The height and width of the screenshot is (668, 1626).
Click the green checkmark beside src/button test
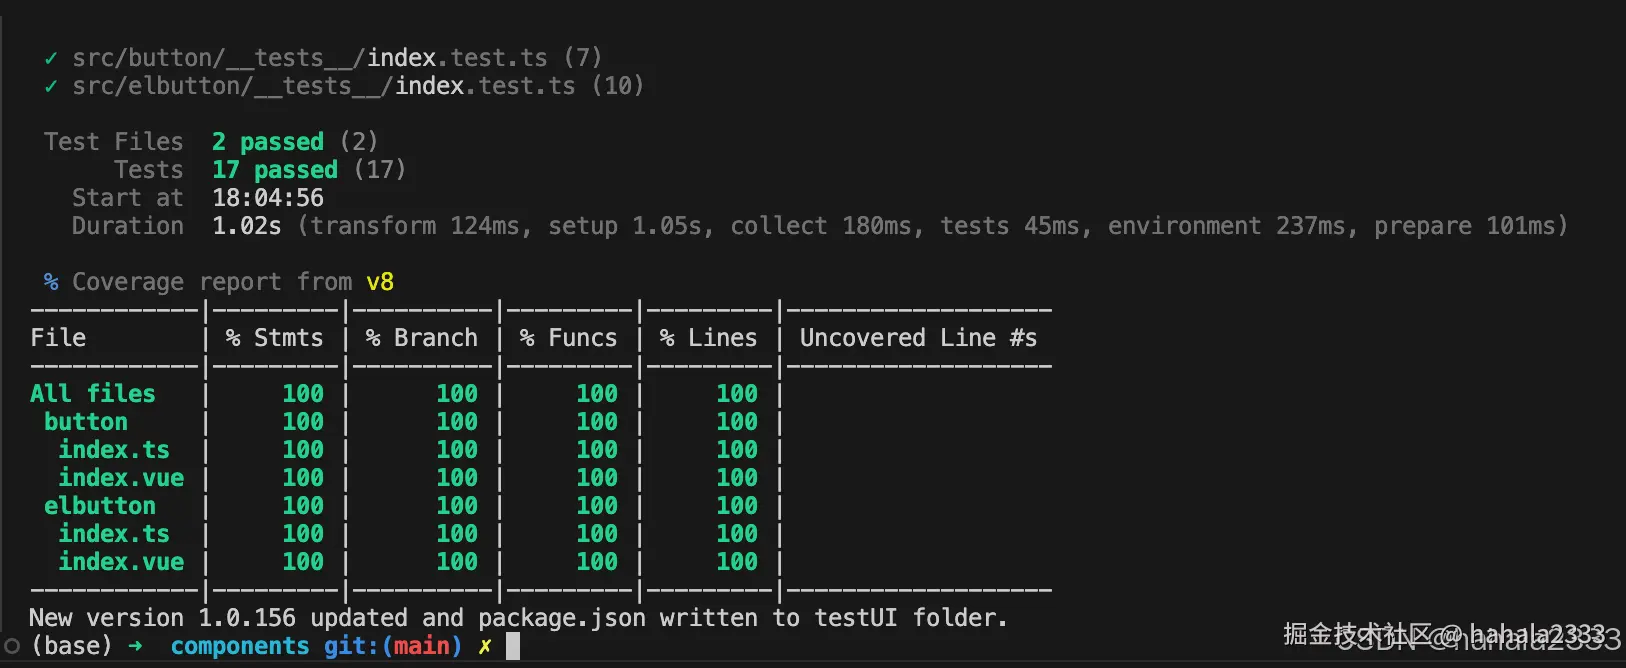[x=51, y=58]
